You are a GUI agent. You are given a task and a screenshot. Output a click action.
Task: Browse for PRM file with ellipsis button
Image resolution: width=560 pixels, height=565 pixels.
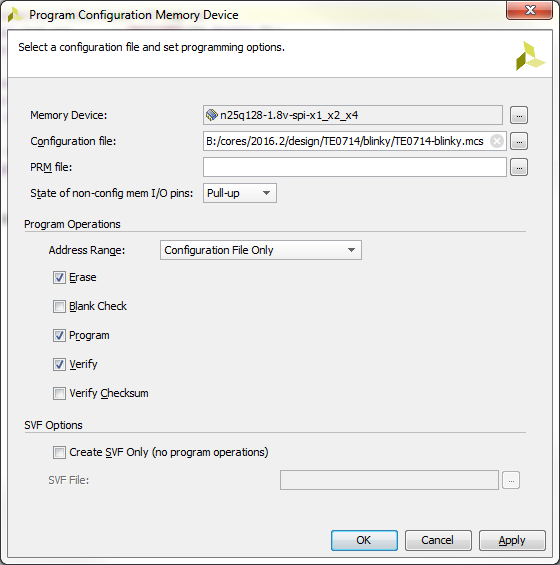click(x=519, y=167)
